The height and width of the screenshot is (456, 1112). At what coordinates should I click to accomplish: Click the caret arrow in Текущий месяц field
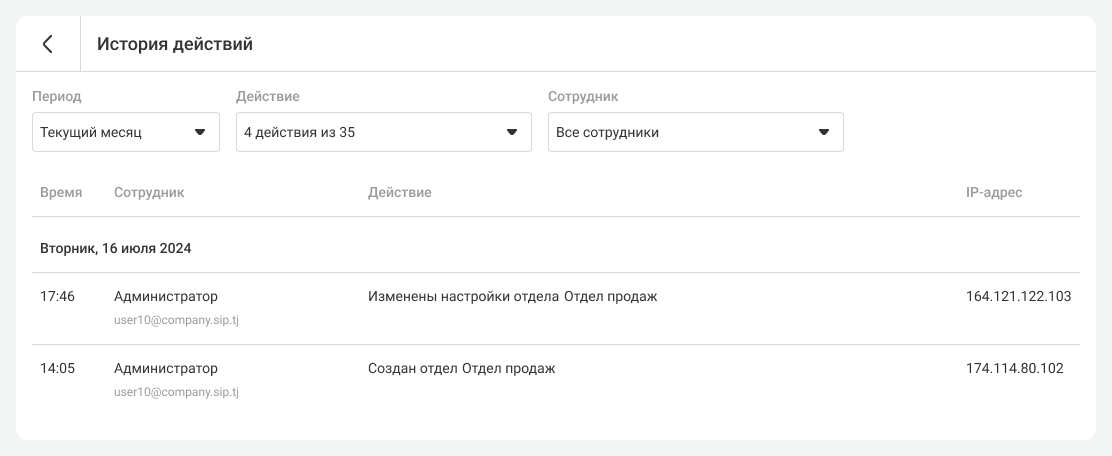coord(199,132)
